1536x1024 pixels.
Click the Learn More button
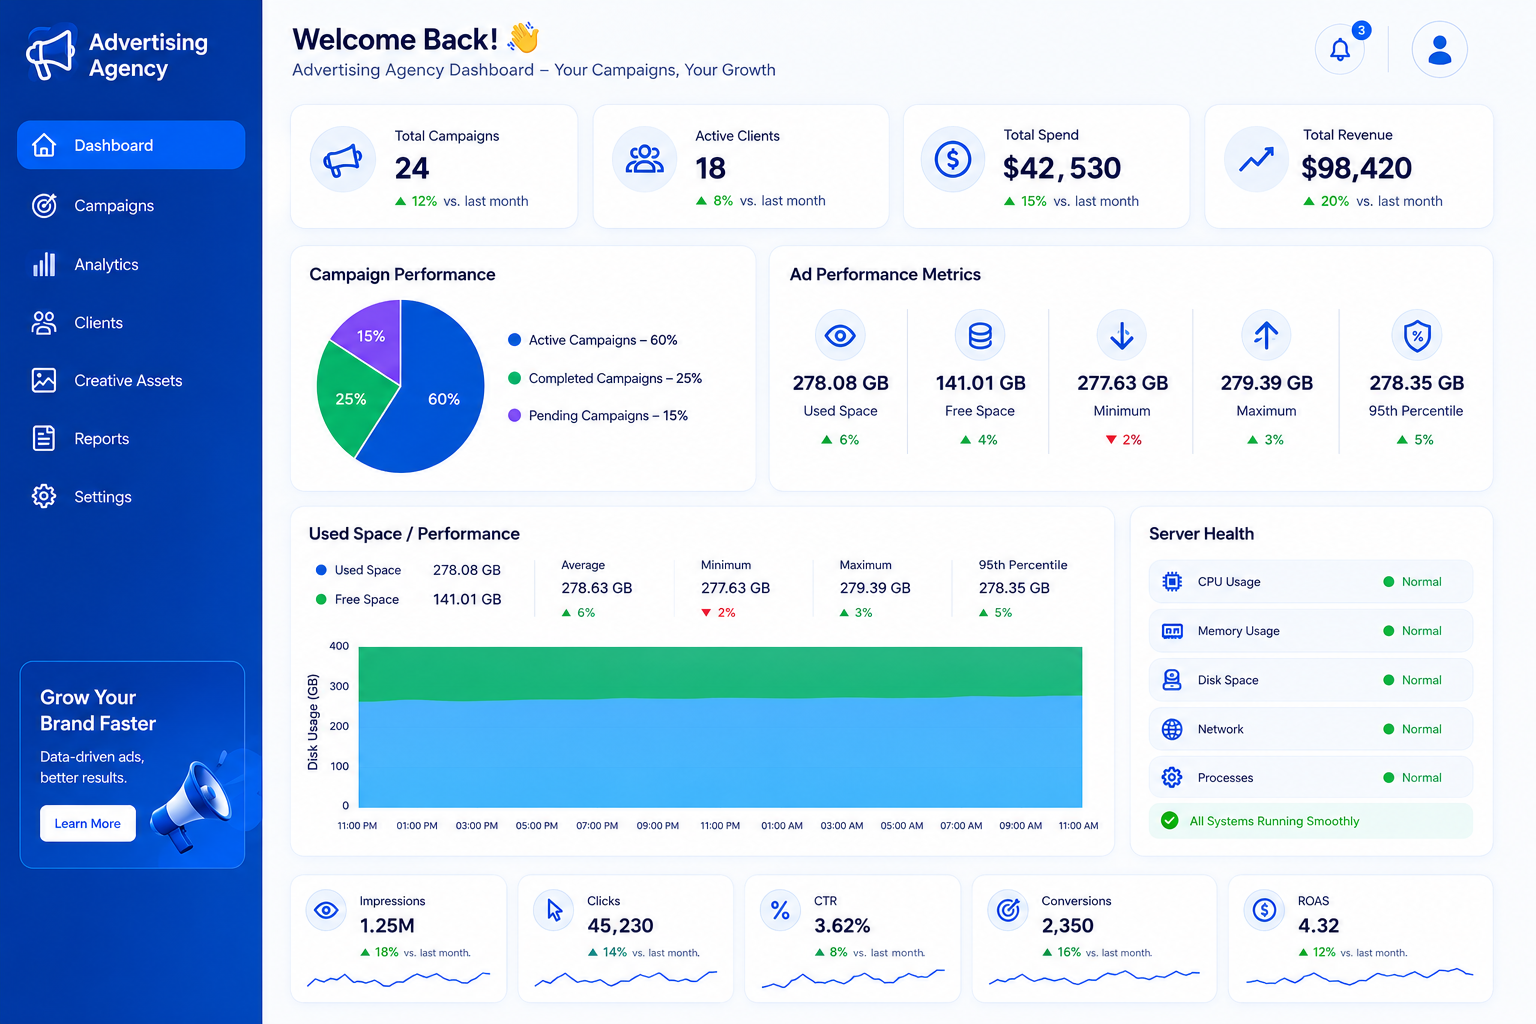click(88, 823)
